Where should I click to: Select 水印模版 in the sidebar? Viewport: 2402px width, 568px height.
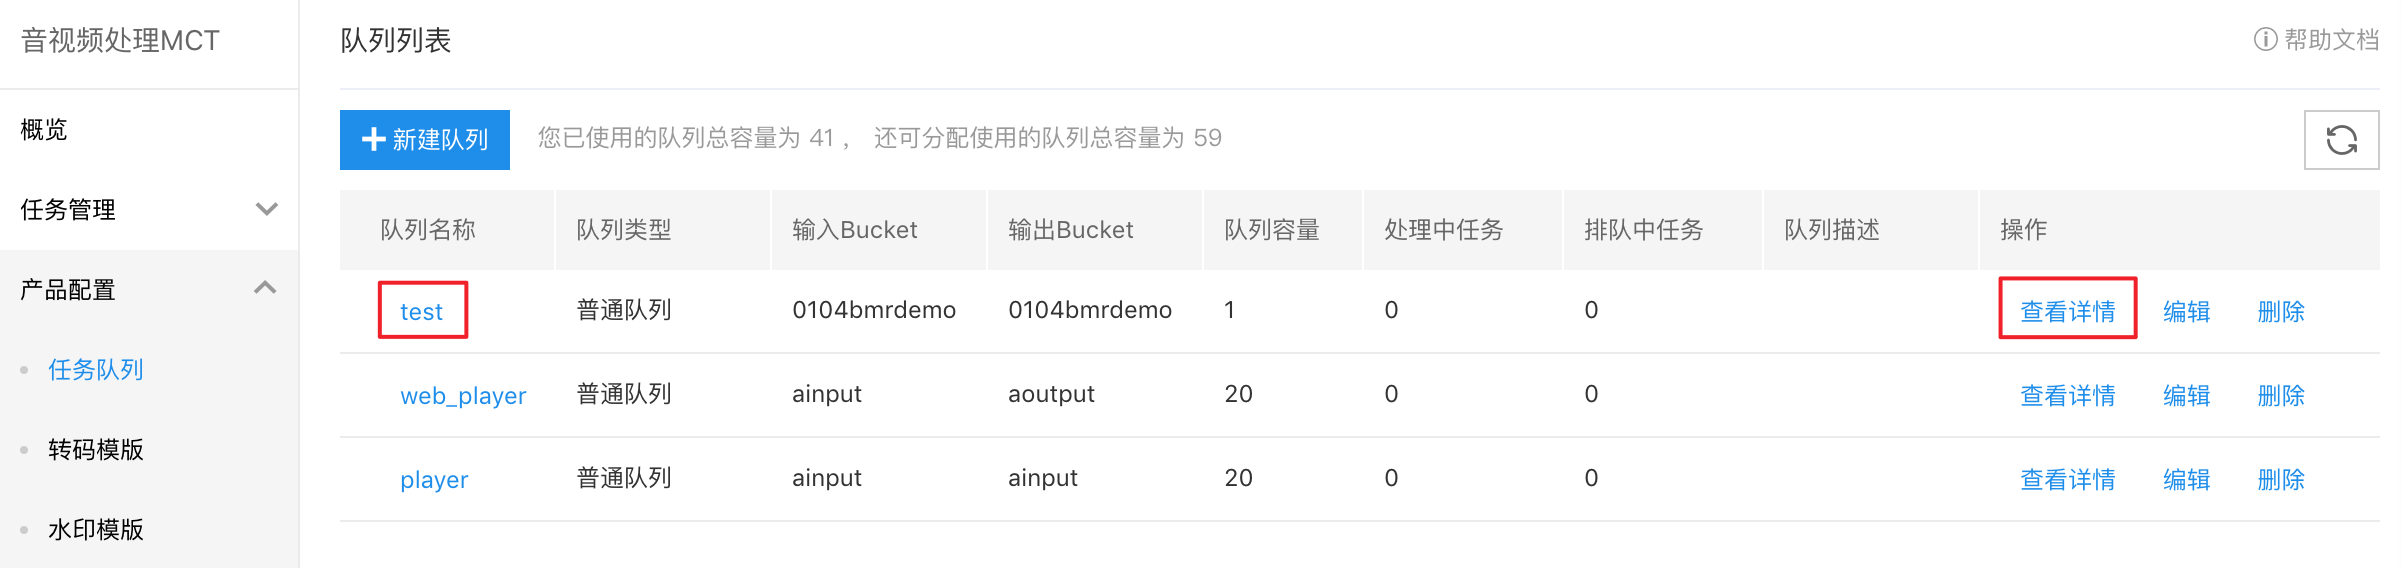pos(96,529)
